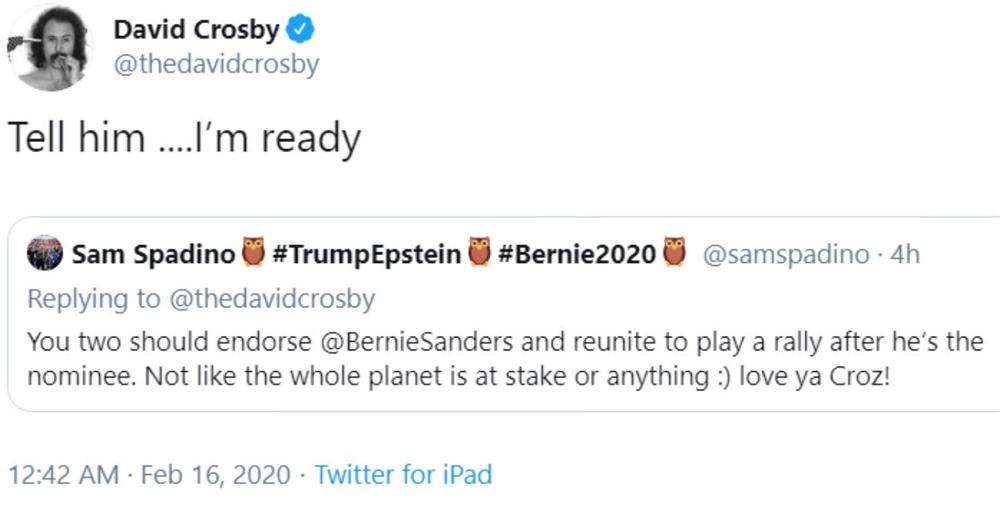Click the owl emoji following #Bernie2020

coord(675,254)
